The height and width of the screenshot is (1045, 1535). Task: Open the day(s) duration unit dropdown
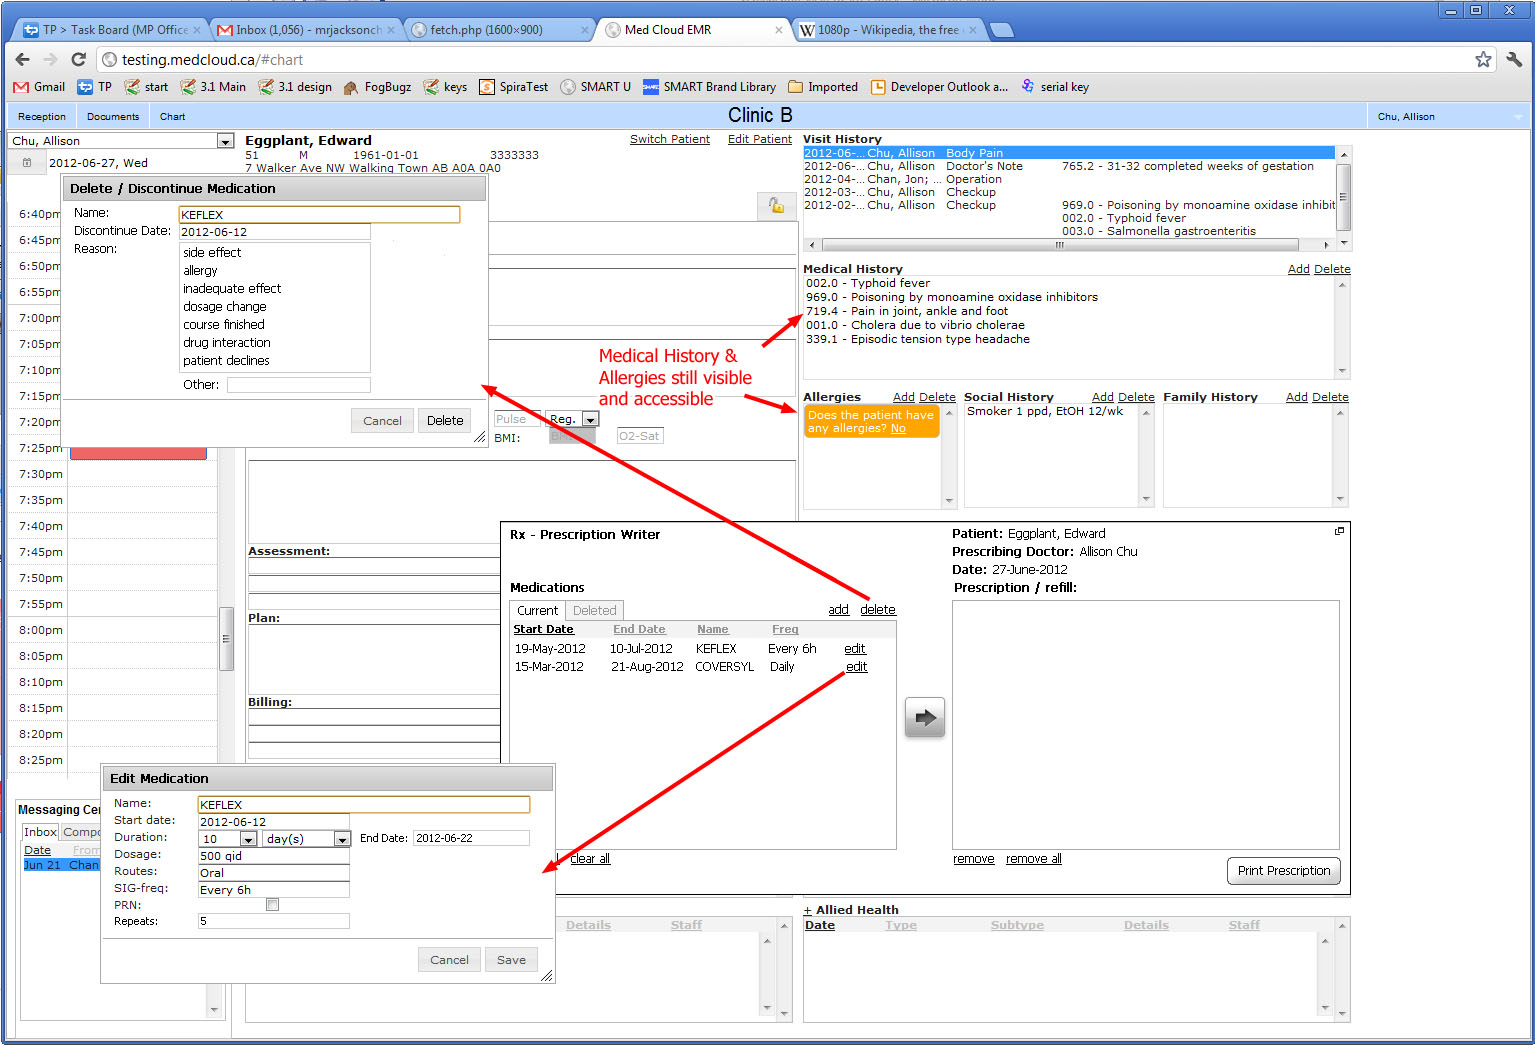tap(342, 839)
